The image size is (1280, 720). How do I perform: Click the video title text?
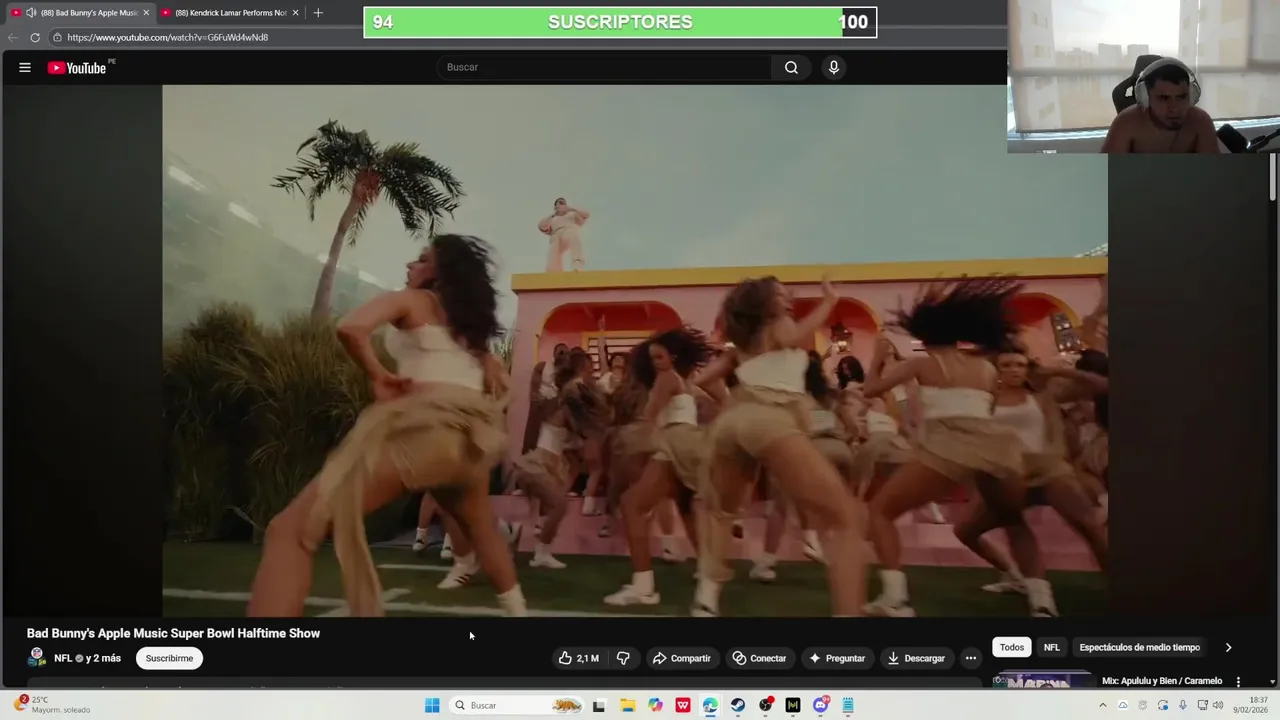[173, 633]
